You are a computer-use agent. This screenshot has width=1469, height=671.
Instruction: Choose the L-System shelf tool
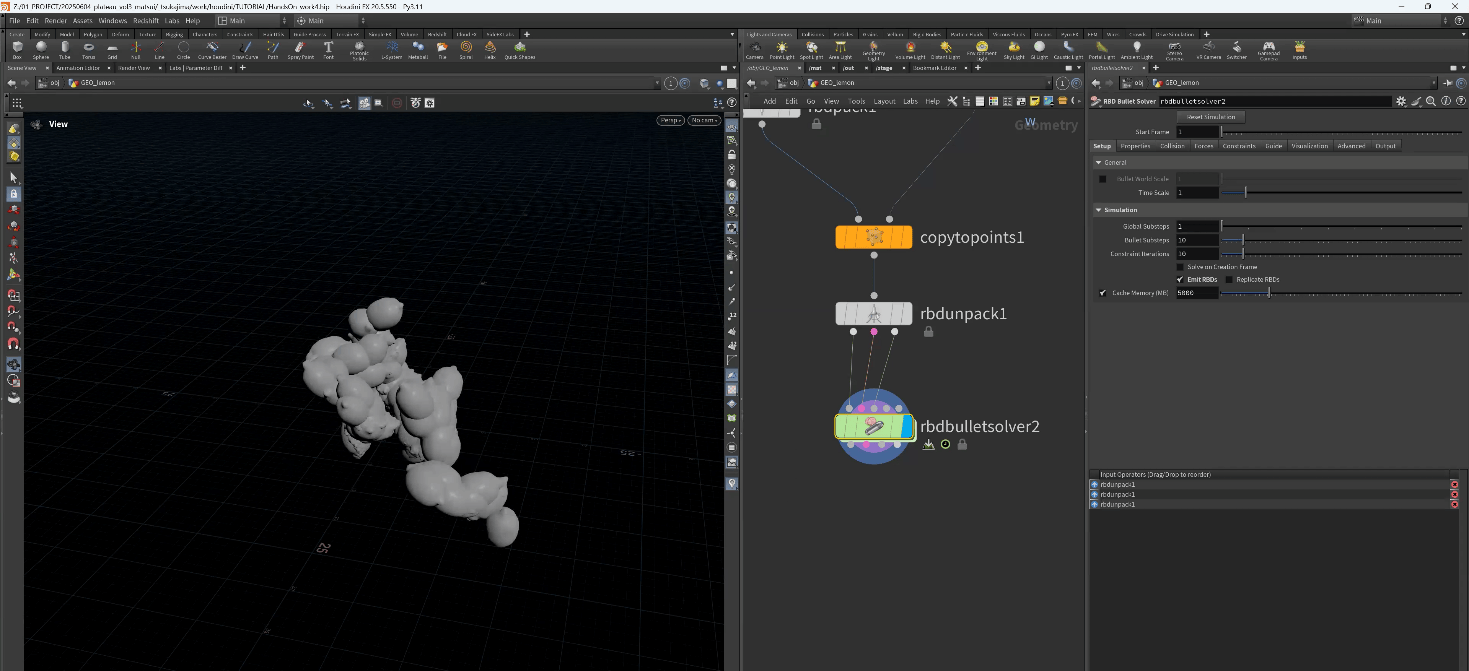[391, 48]
